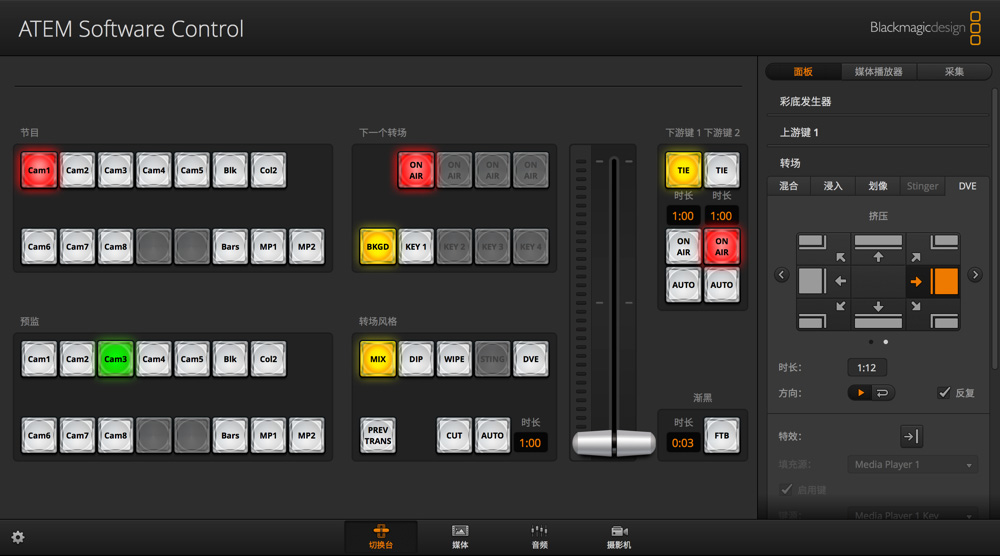1000x556 pixels.
Task: Open the settings gear icon
Action: pos(18,537)
